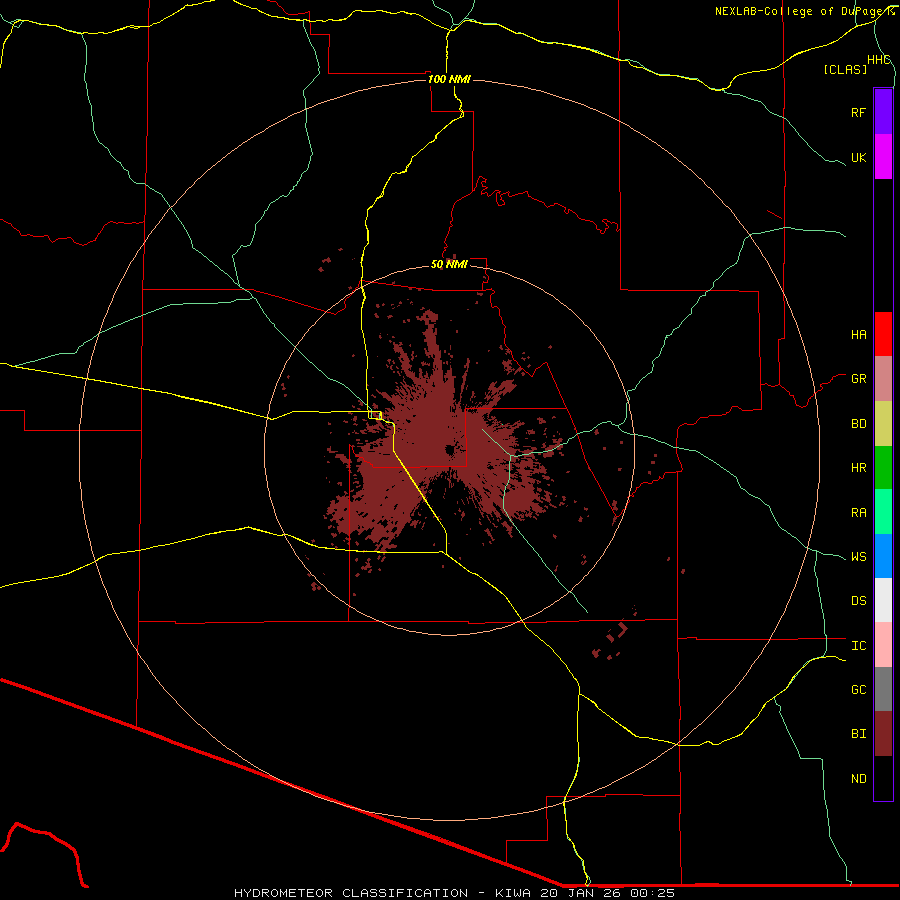Click the RA legend label
Image resolution: width=900 pixels, height=900 pixels.
coord(859,513)
